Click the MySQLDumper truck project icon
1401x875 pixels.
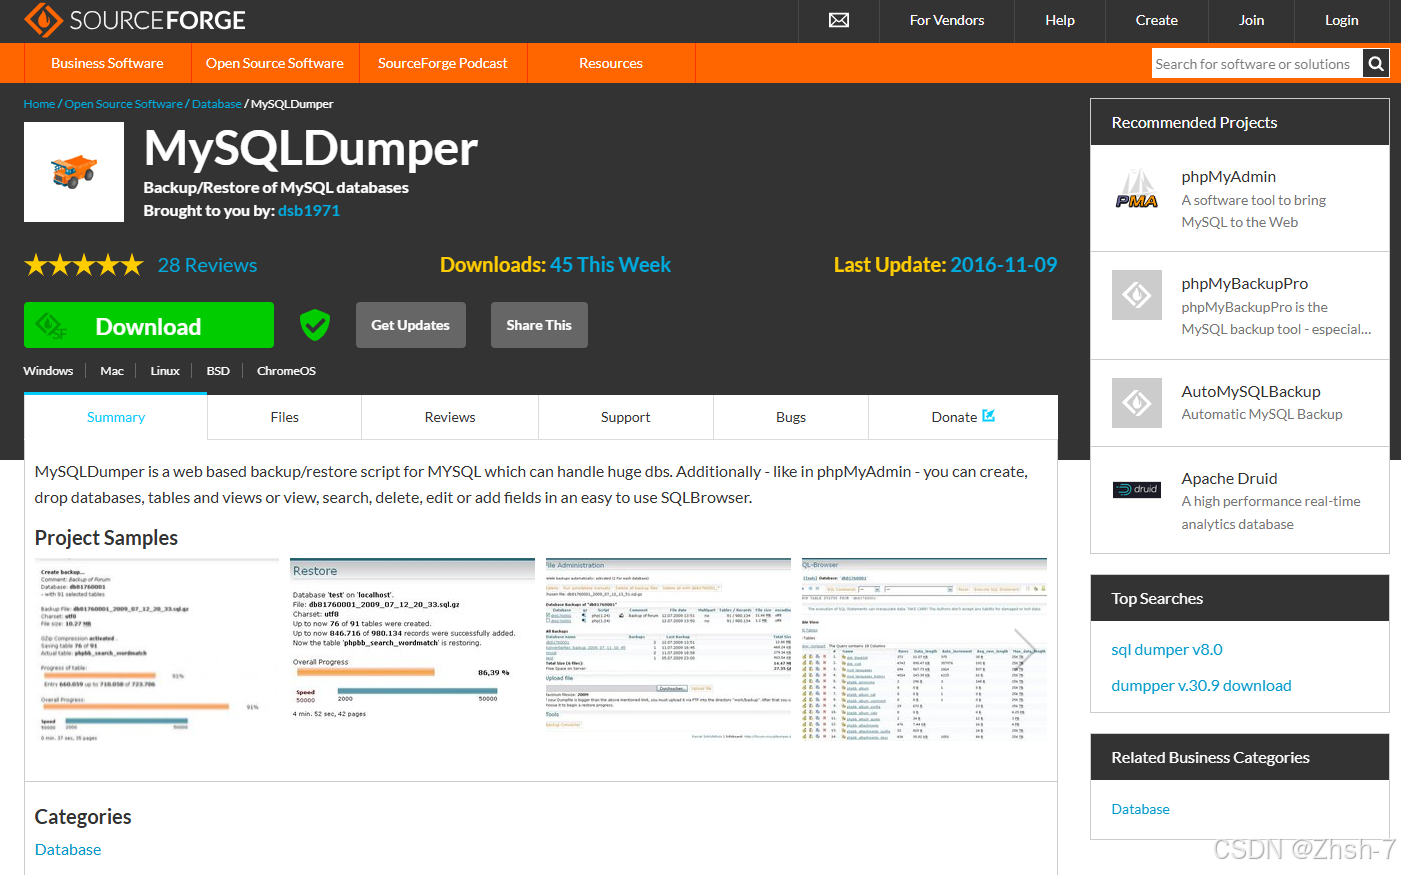pyautogui.click(x=74, y=172)
